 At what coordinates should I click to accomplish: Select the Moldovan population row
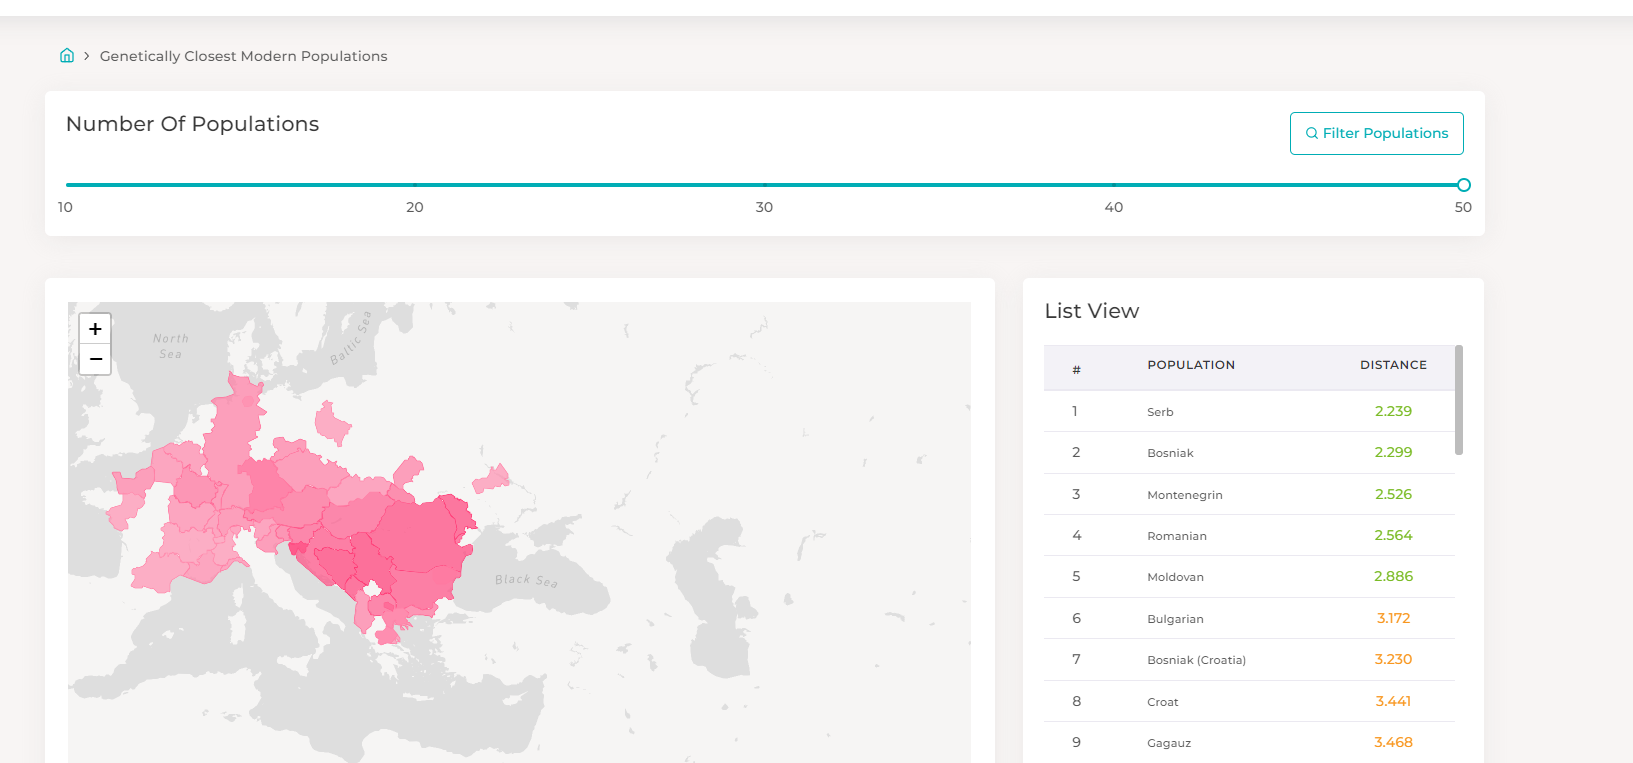[x=1249, y=577]
